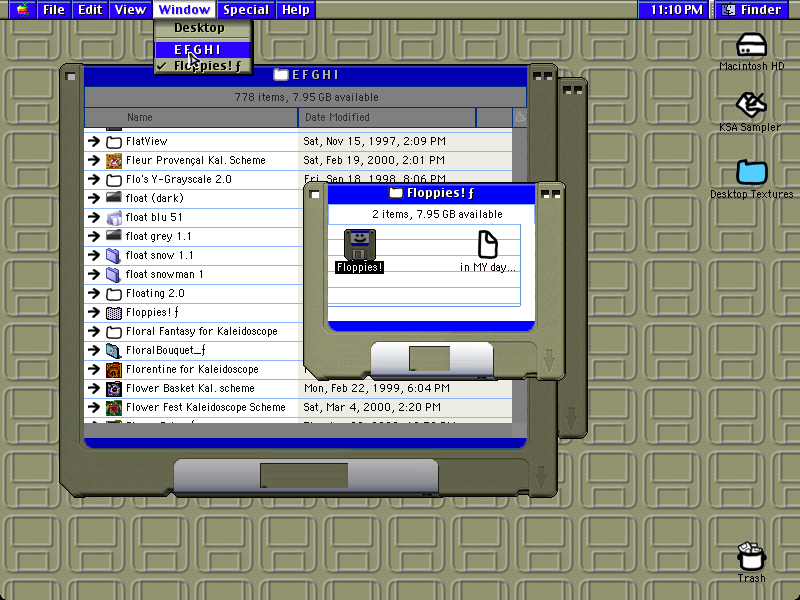The image size is (800, 600).
Task: Click the Florentine for Kaleidoscope icon
Action: [114, 369]
